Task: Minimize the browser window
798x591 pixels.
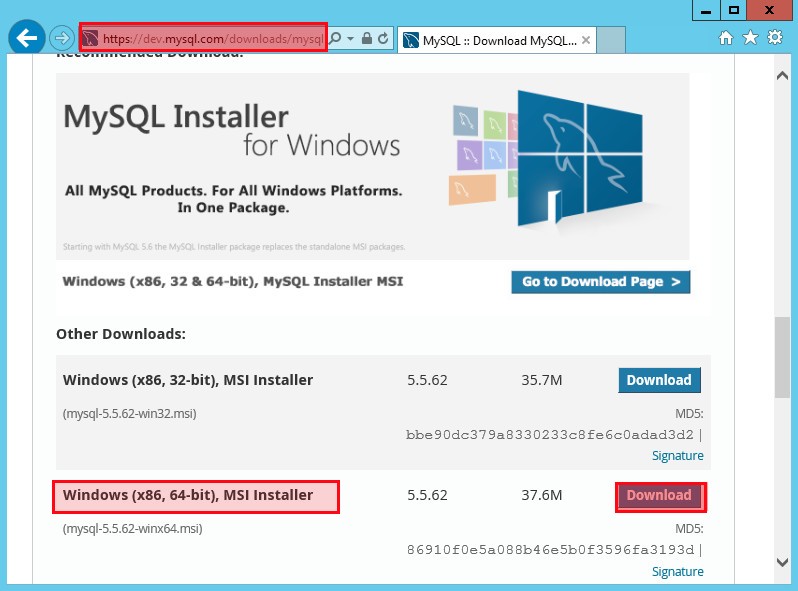Action: (706, 10)
